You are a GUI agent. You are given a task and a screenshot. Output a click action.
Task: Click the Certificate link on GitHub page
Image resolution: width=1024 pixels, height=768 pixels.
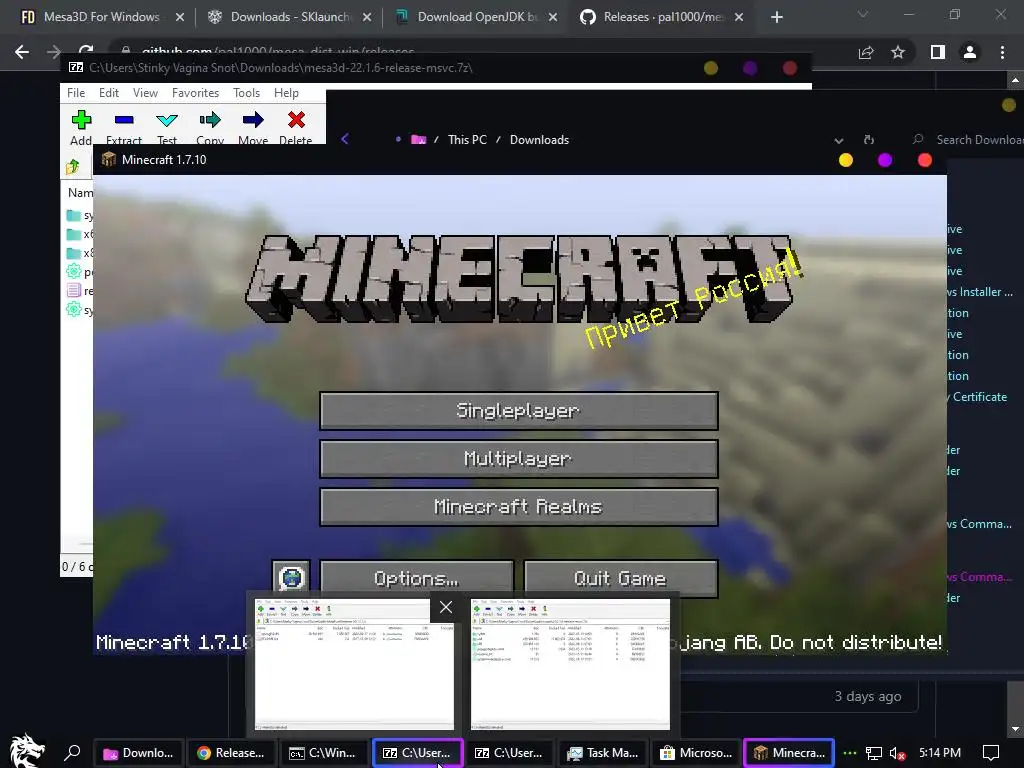[980, 396]
